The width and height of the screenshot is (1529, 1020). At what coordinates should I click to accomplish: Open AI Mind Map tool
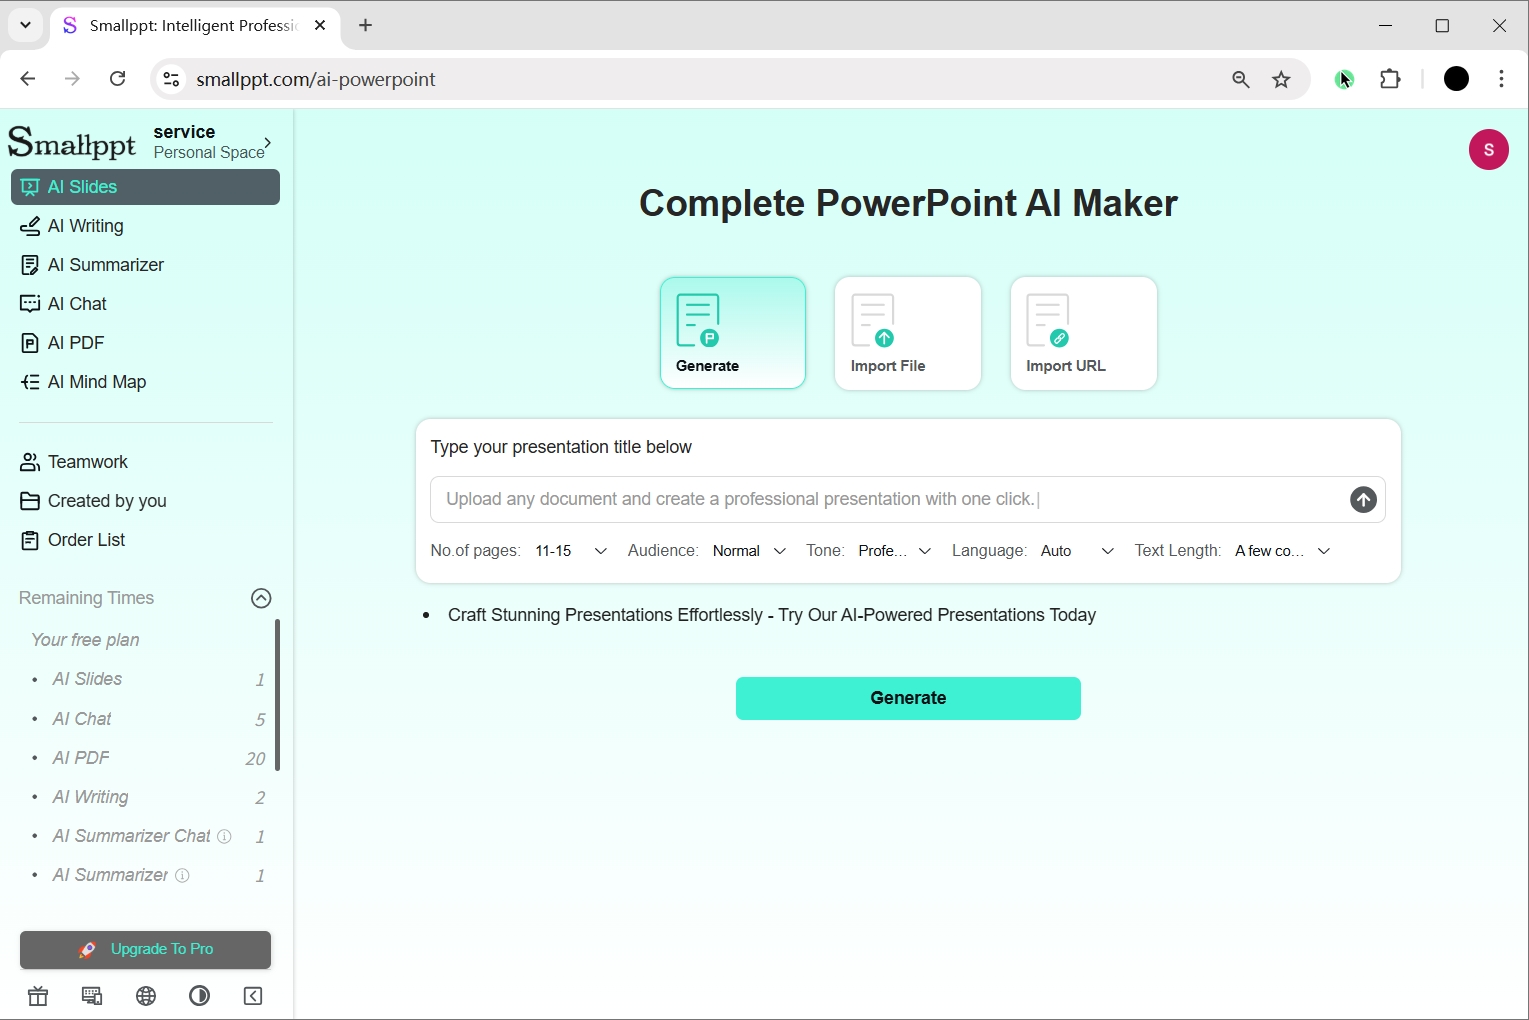pyautogui.click(x=96, y=382)
